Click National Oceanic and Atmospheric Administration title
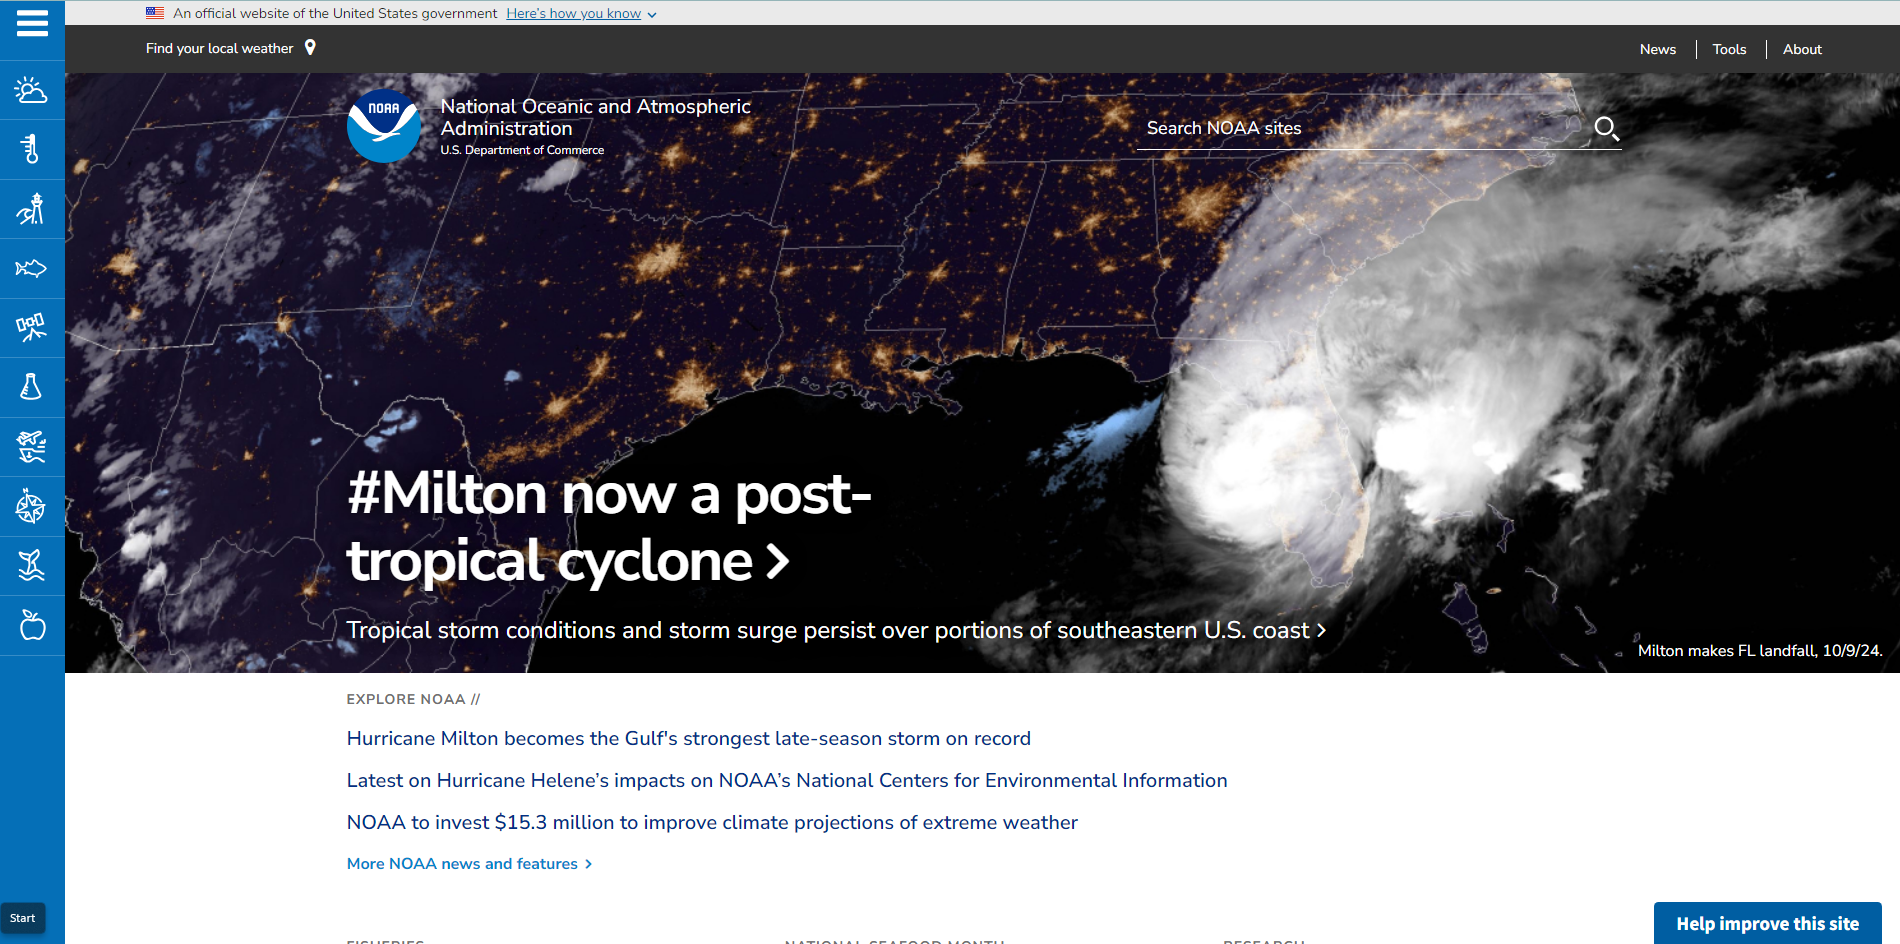1900x944 pixels. 595,117
